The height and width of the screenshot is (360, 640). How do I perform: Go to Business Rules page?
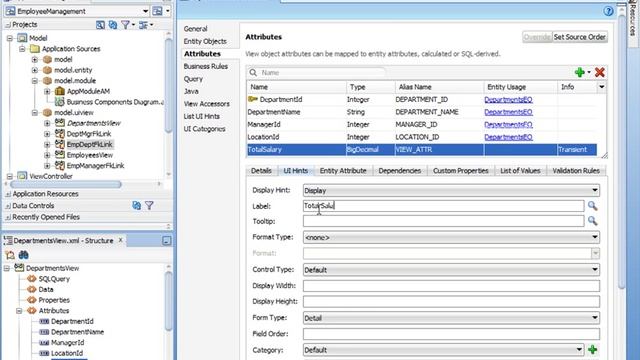tap(206, 66)
